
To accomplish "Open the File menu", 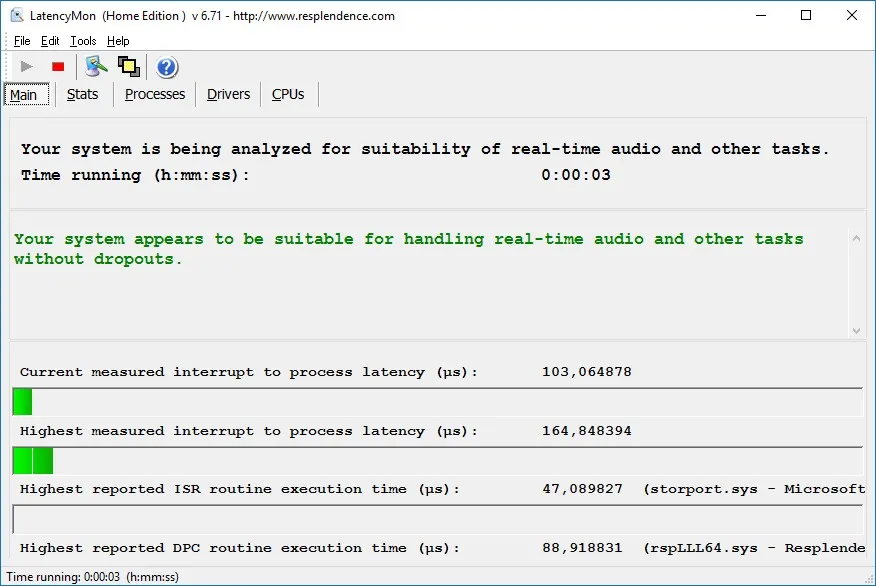I will (22, 41).
